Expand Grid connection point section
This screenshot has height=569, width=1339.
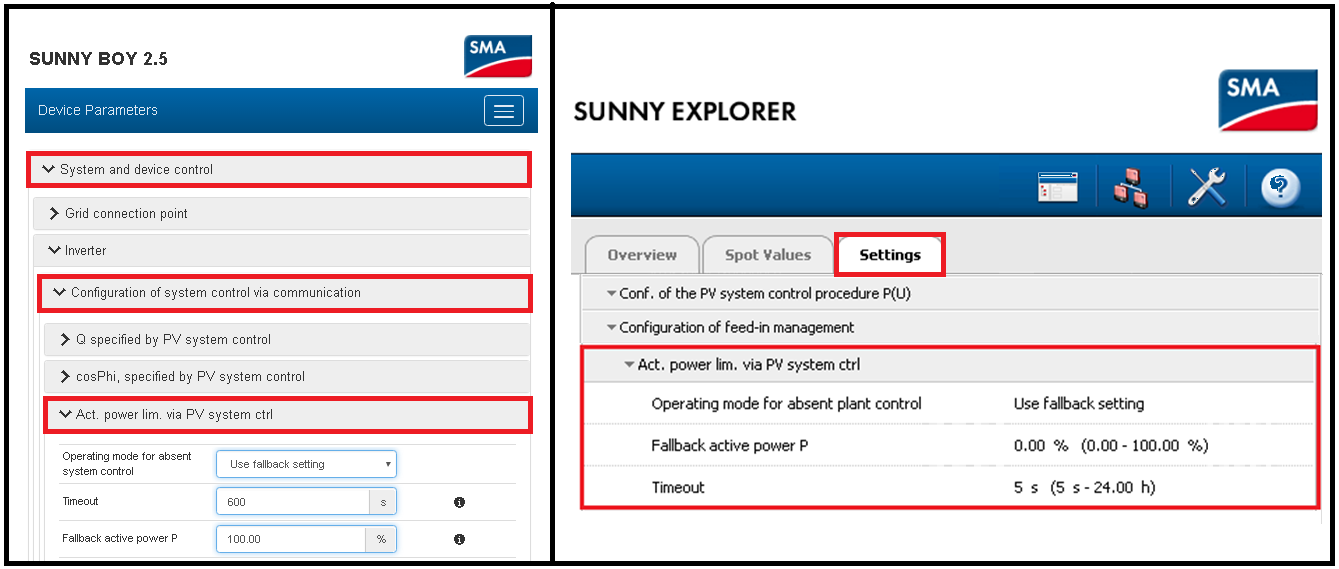281,214
